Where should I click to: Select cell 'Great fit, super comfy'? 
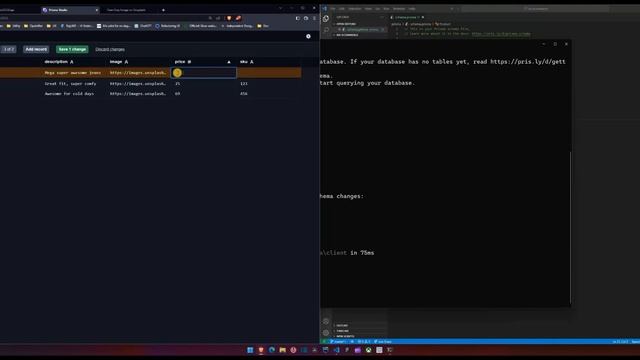tap(71, 83)
